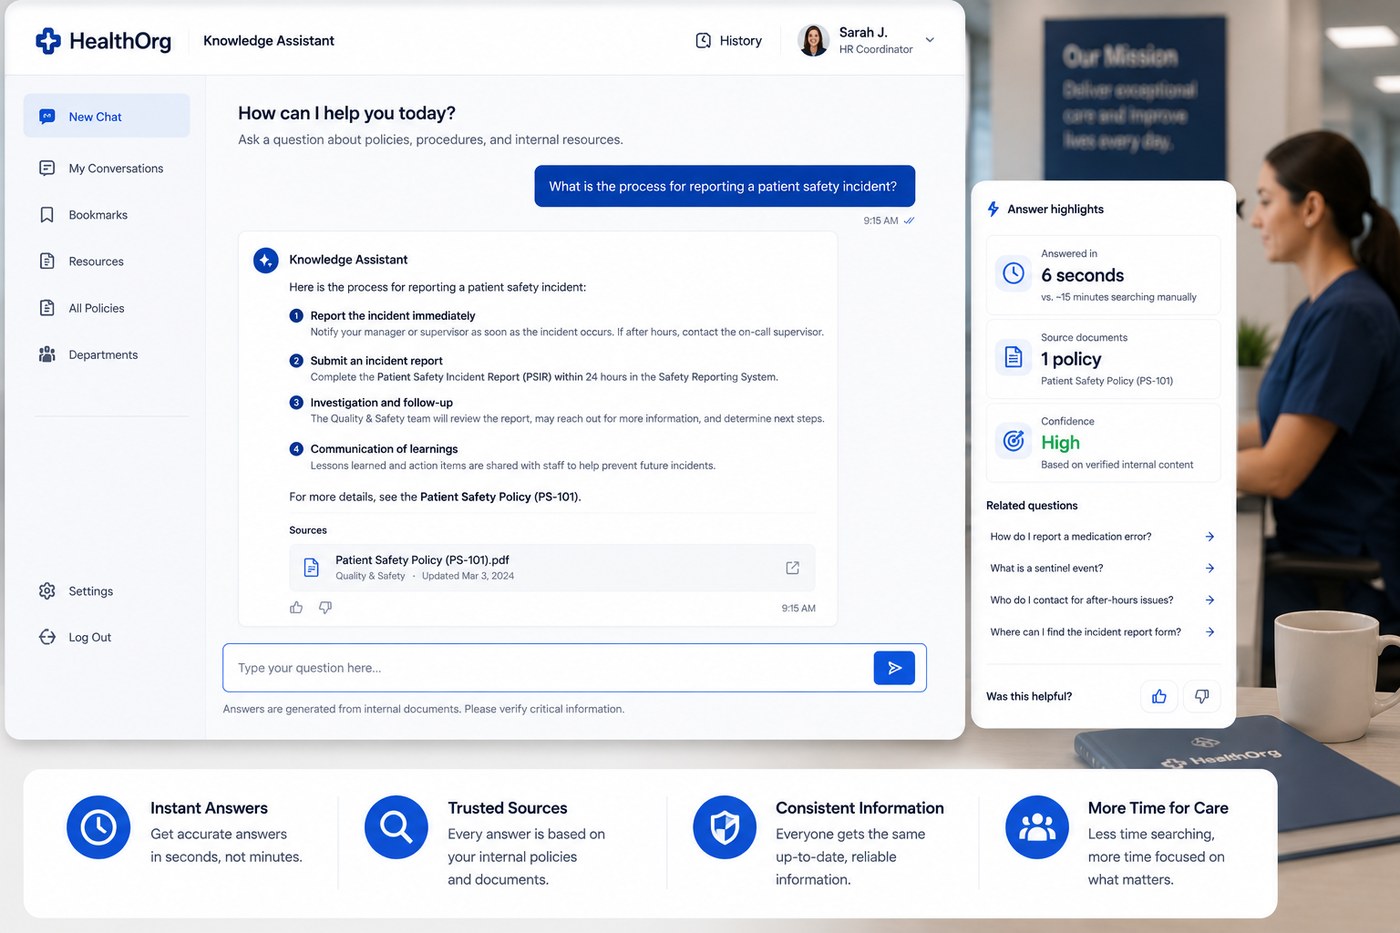Click the Settings gear icon
Screen dimensions: 1400x933
47,591
